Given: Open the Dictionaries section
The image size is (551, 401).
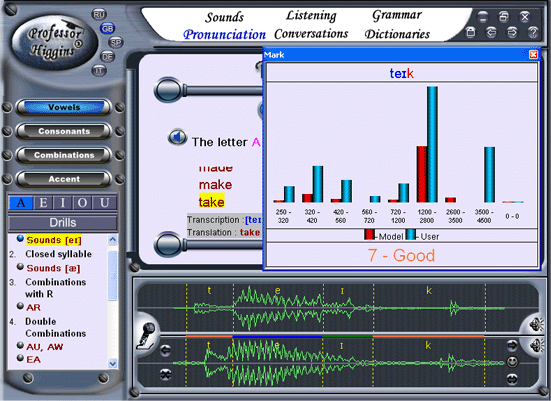Looking at the screenshot, I should point(397,34).
